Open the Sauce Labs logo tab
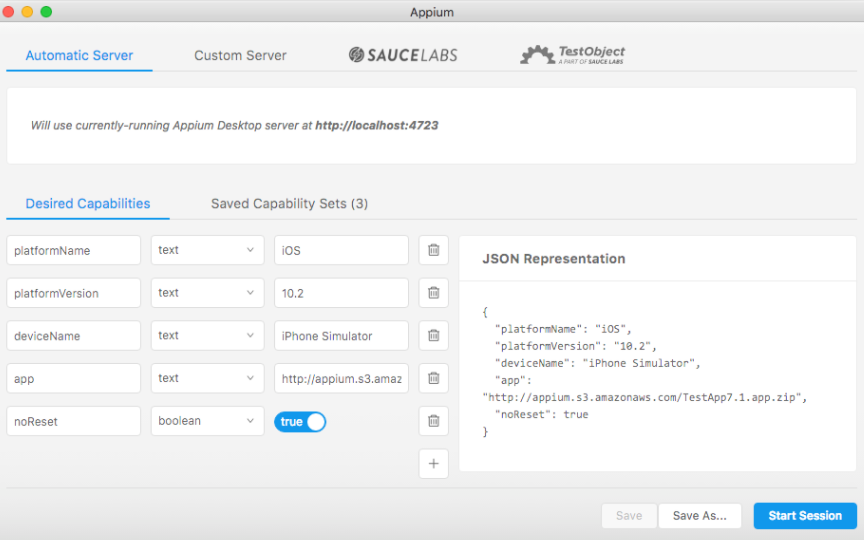 pos(403,55)
